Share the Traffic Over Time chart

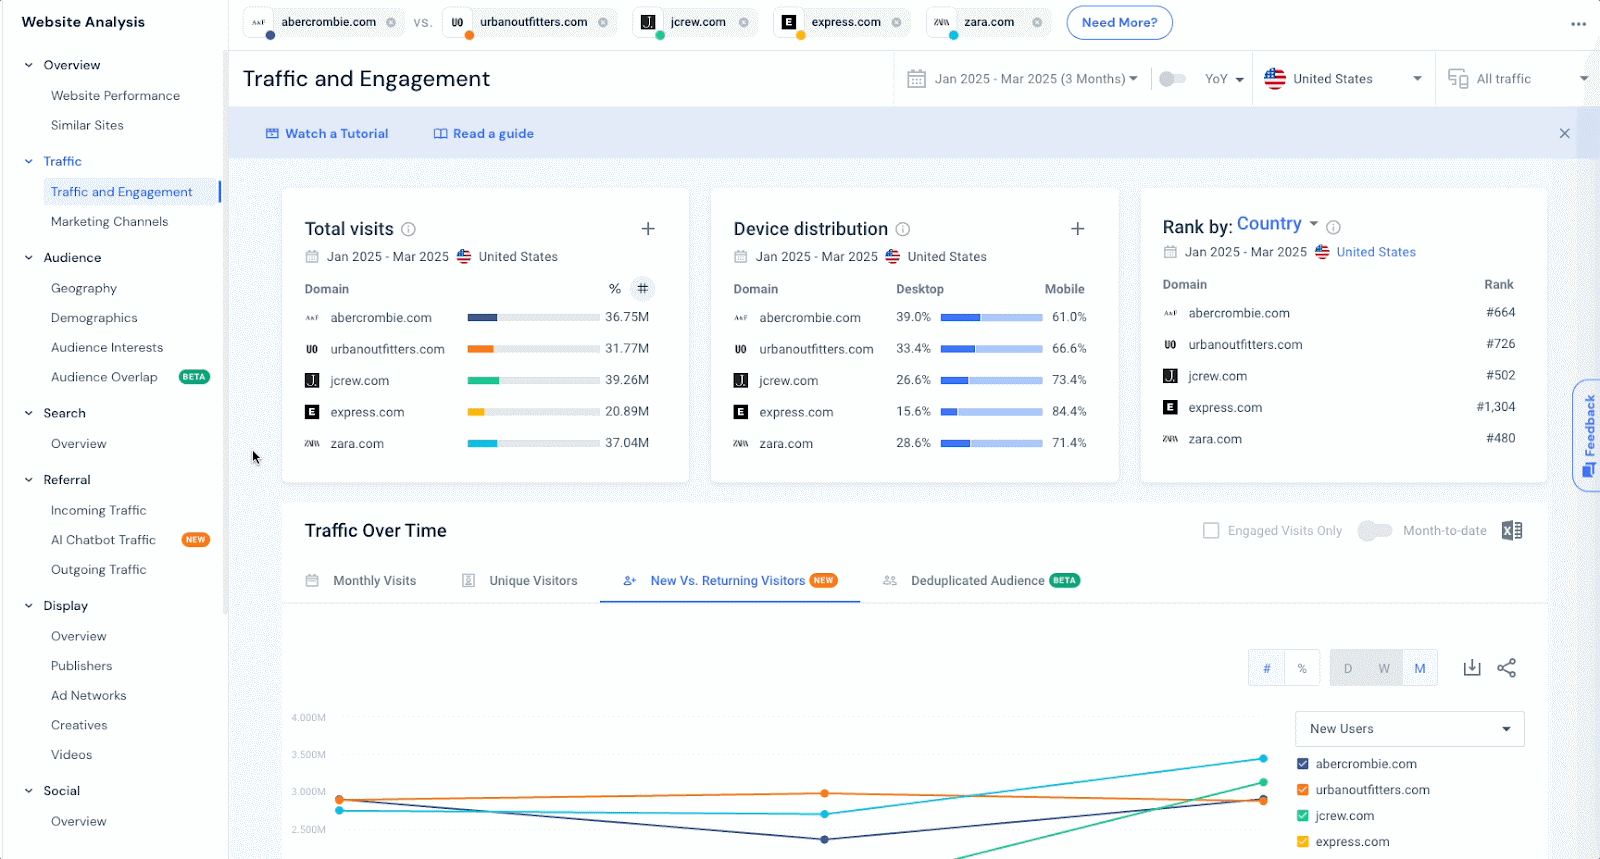pos(1507,667)
